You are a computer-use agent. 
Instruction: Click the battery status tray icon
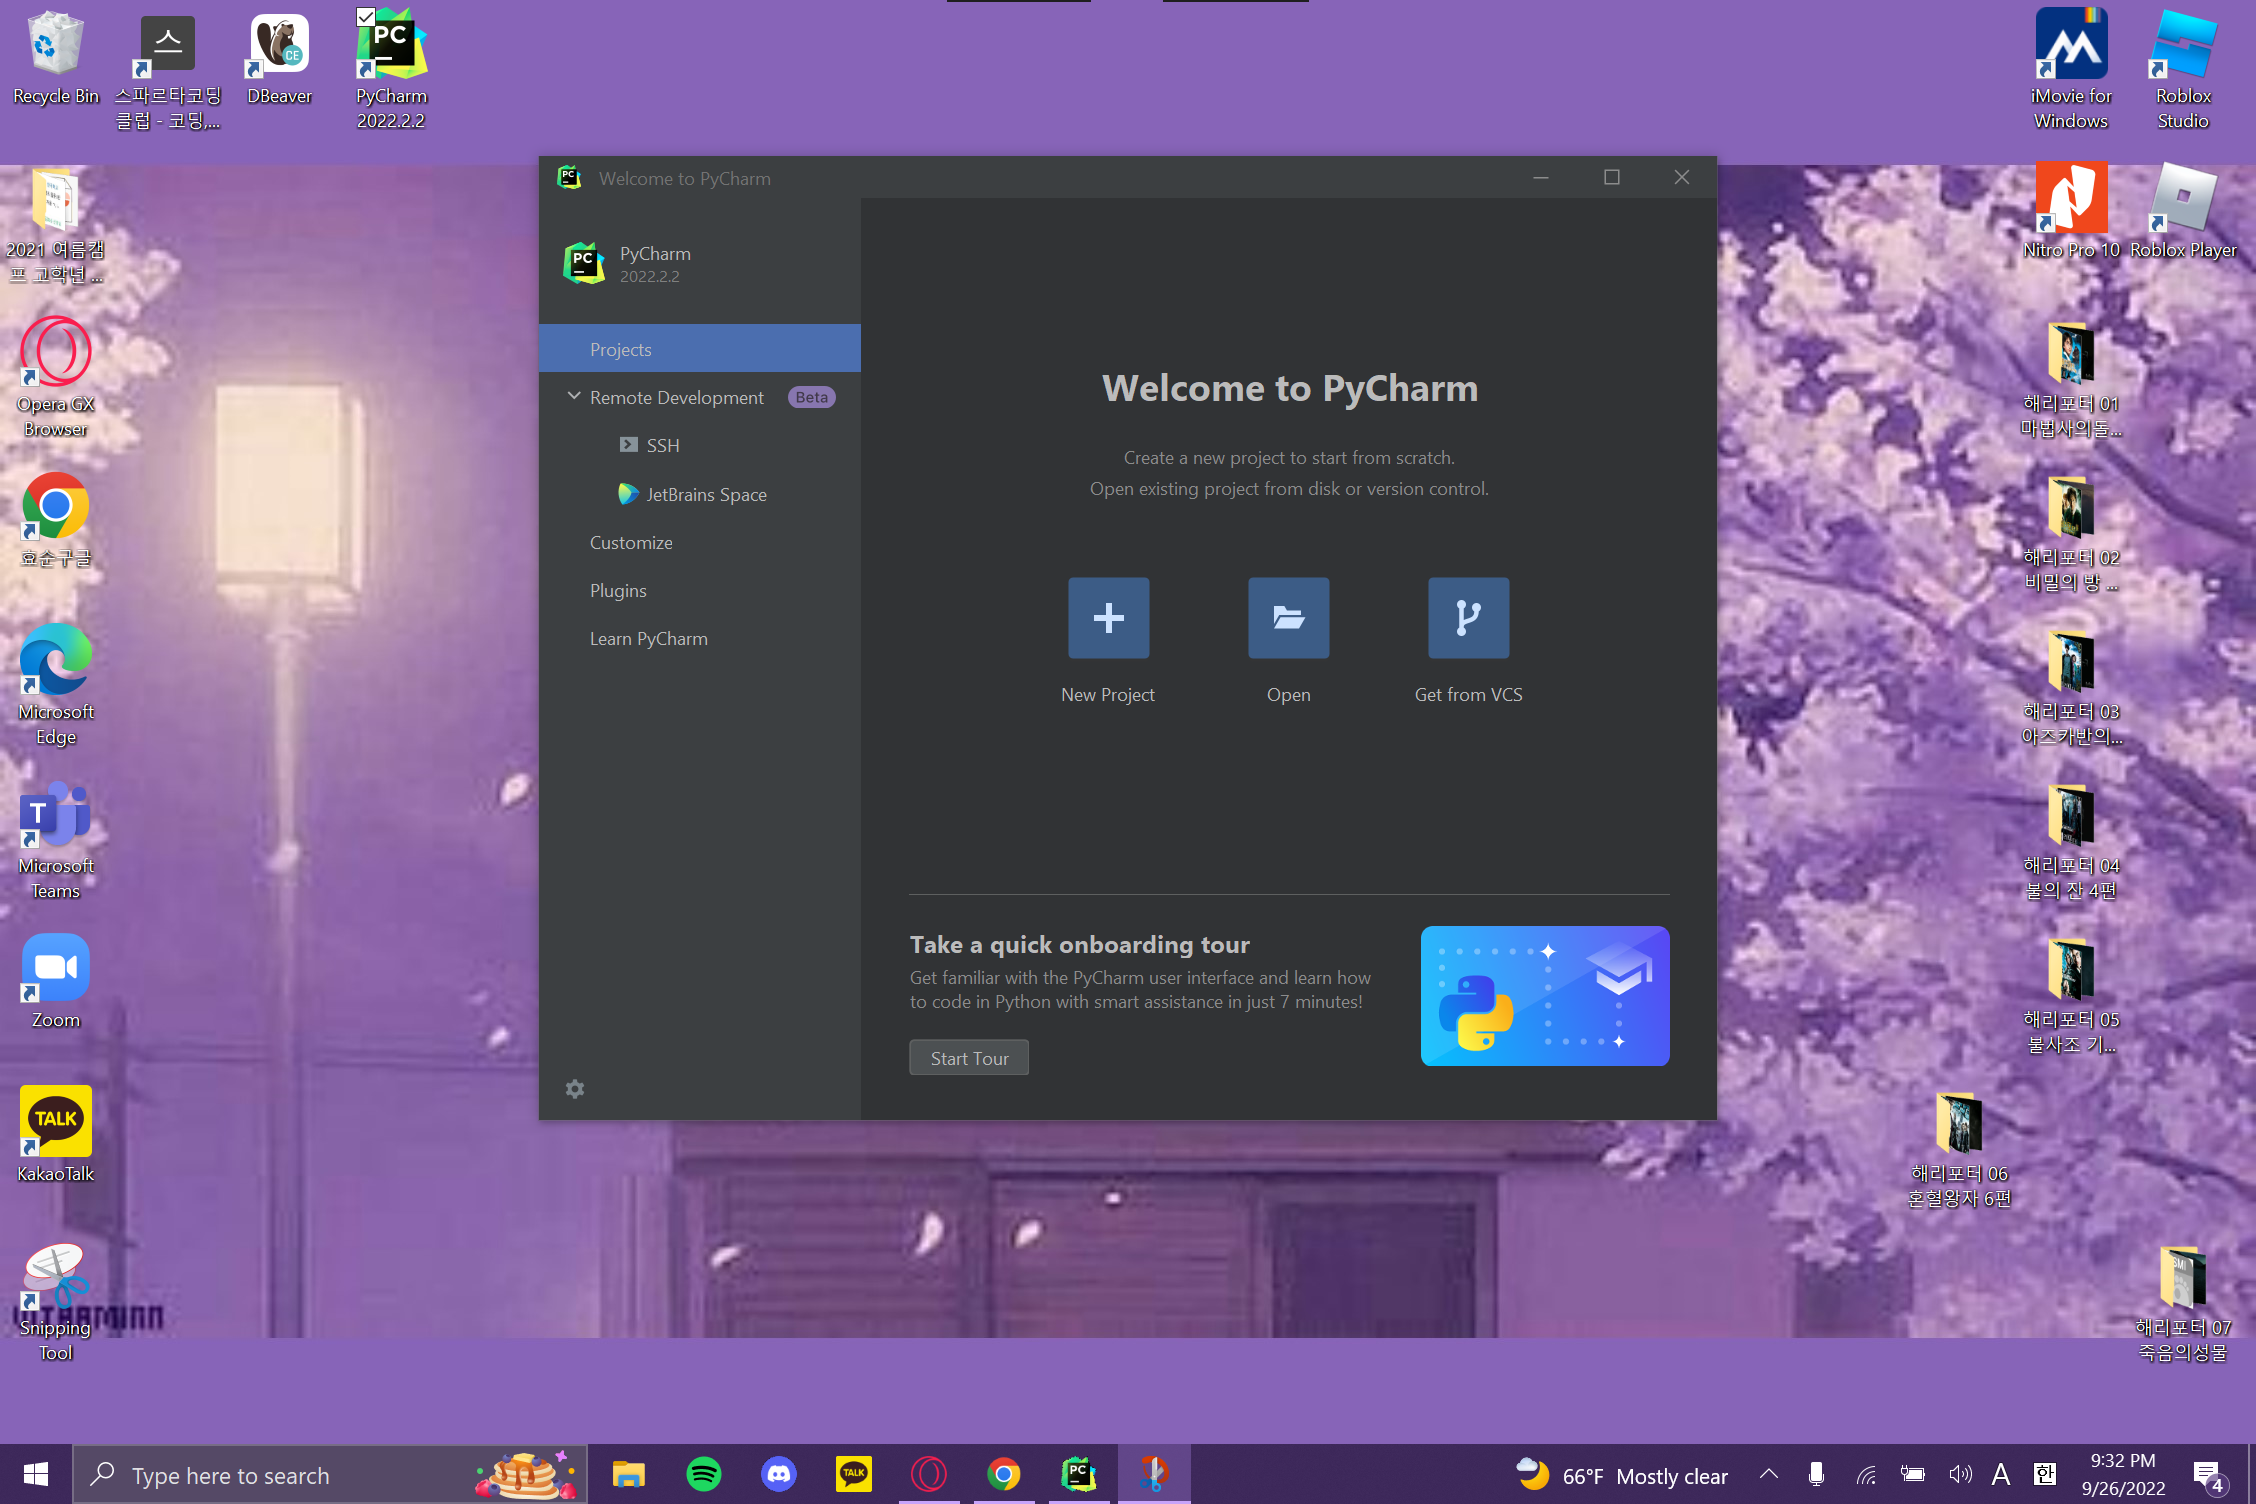[x=1913, y=1474]
